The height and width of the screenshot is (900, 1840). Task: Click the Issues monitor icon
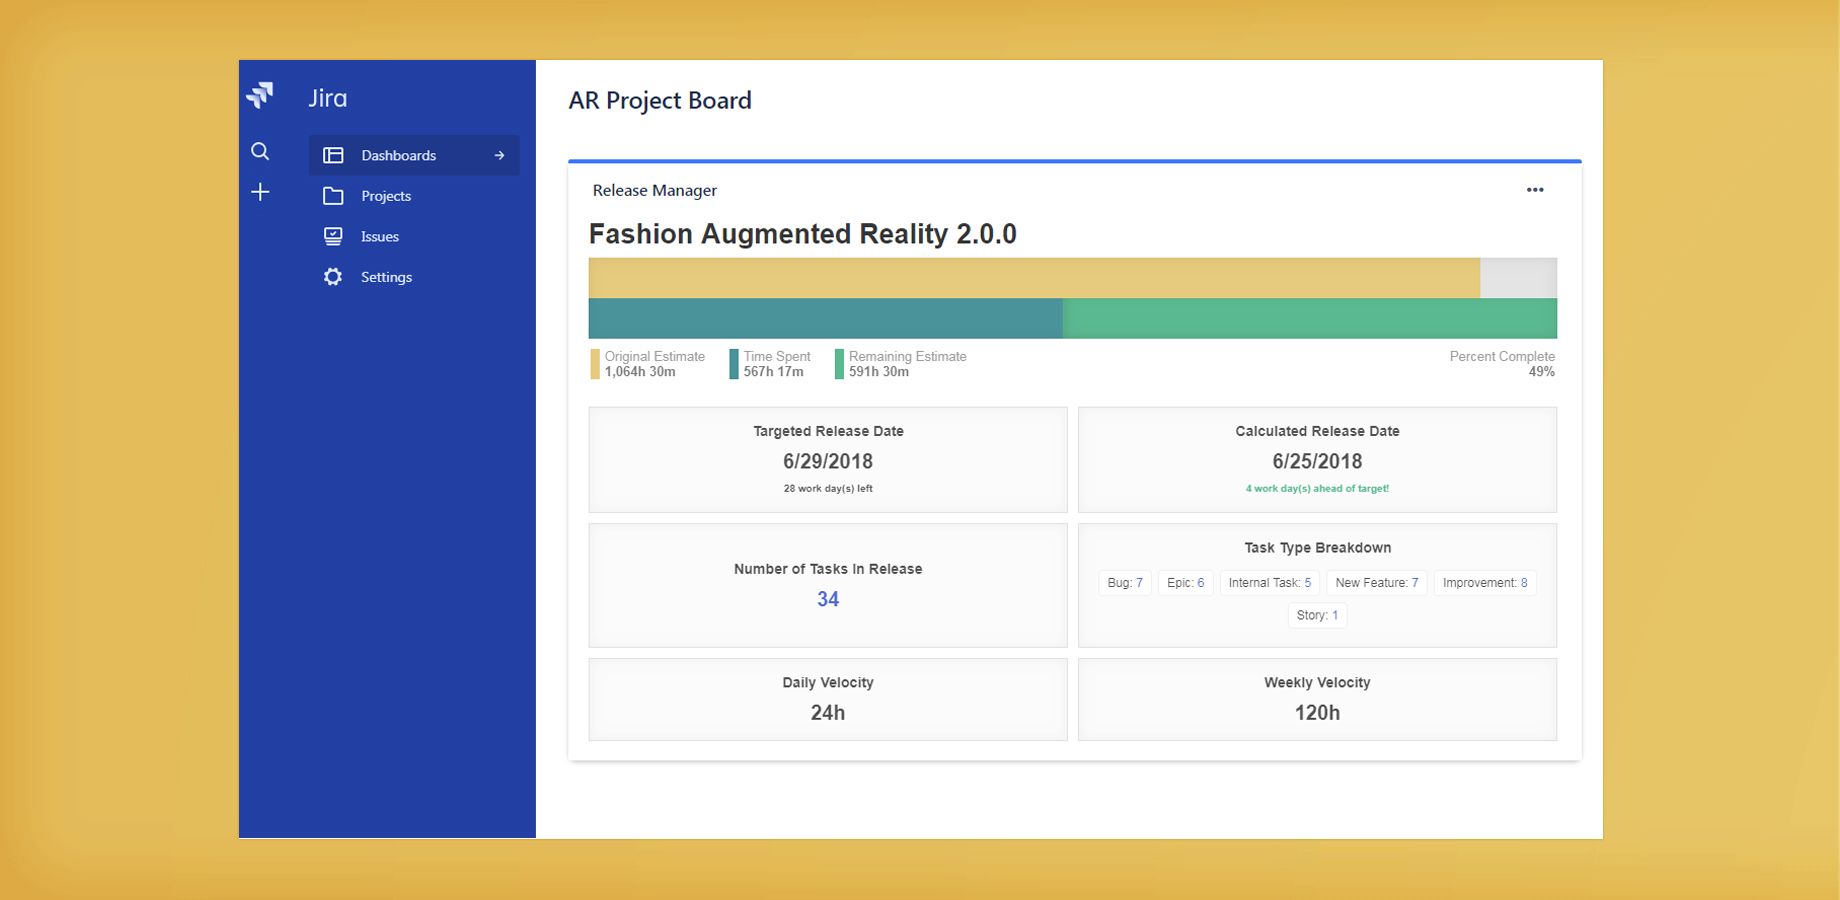[x=333, y=236]
